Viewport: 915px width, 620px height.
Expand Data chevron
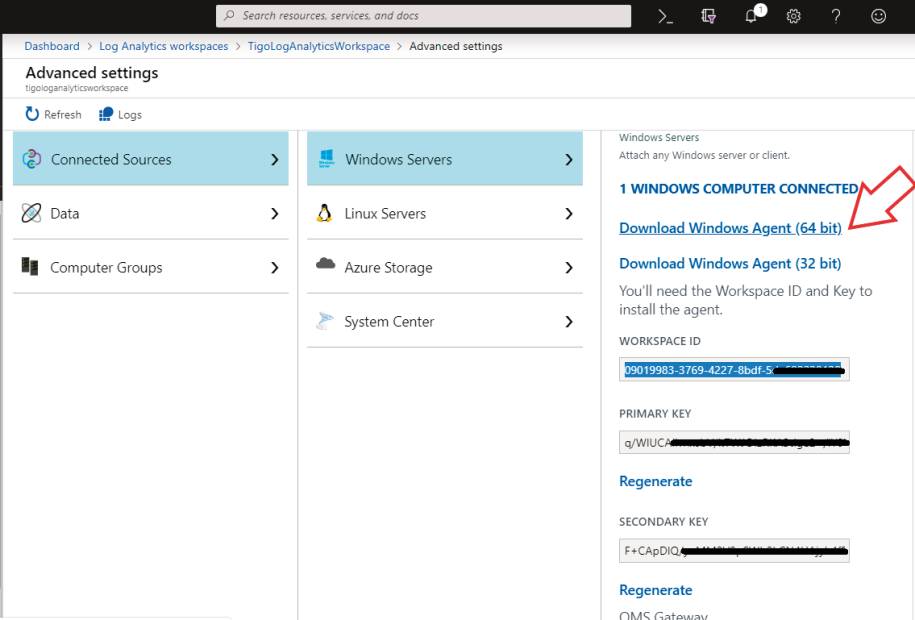275,214
